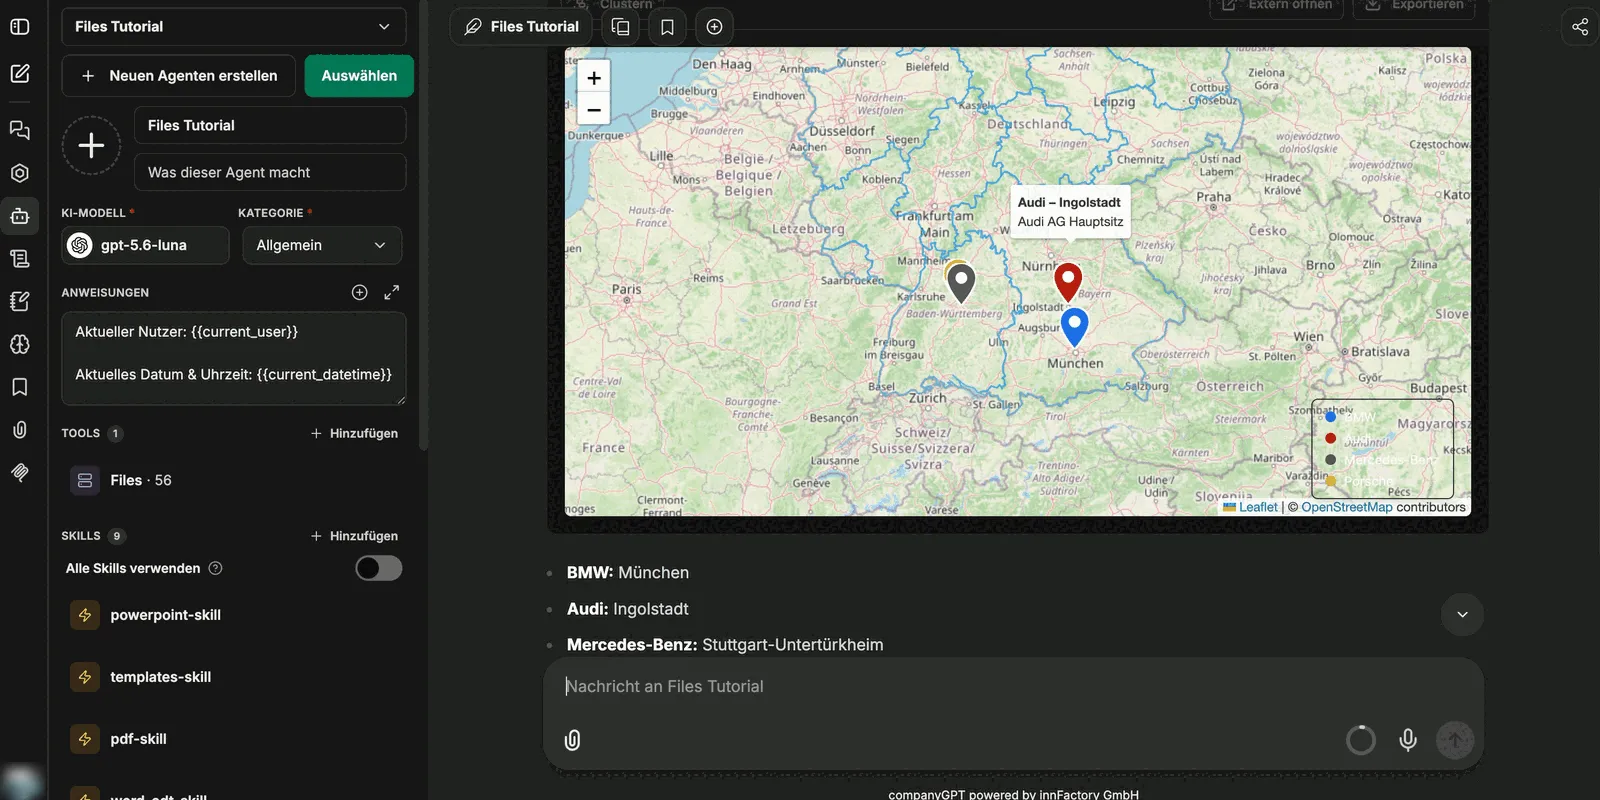
Task: Zoom in the map with plus button
Action: [594, 77]
